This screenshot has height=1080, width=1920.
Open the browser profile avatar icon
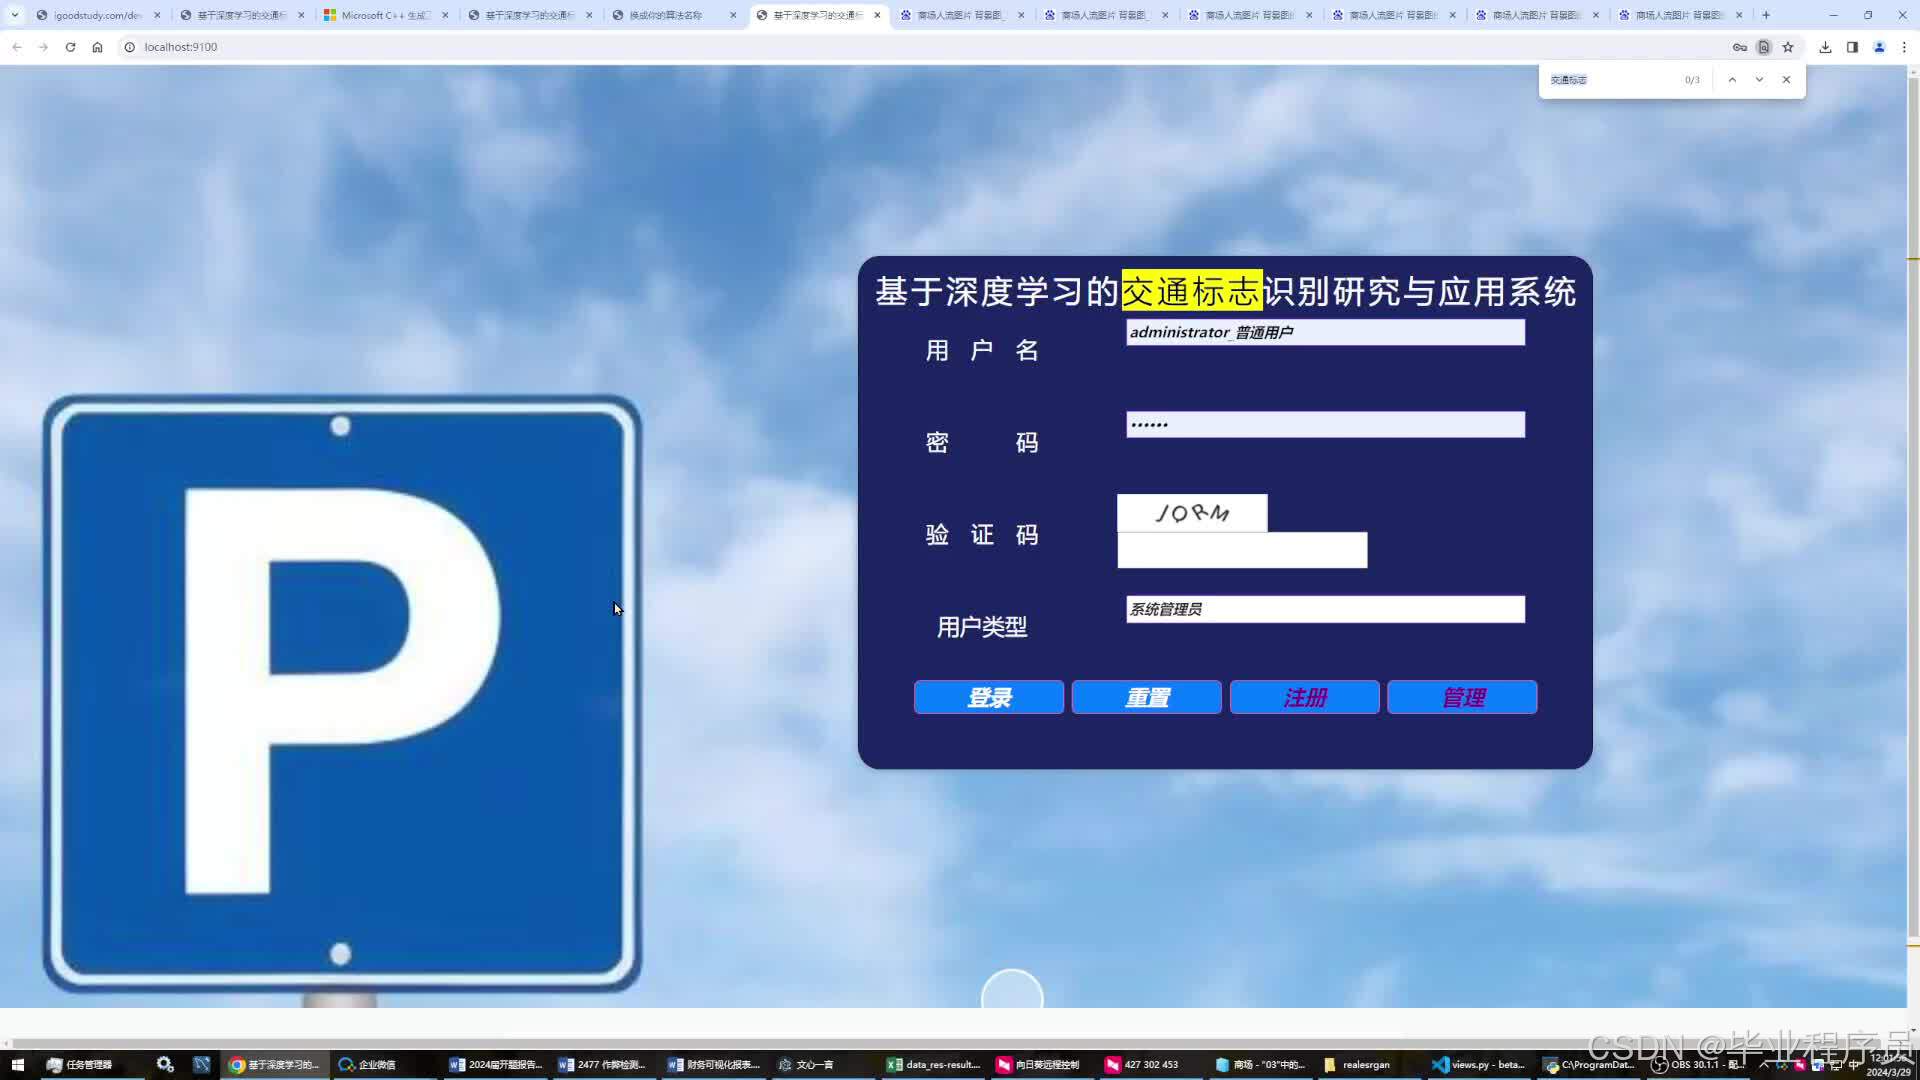click(x=1879, y=47)
